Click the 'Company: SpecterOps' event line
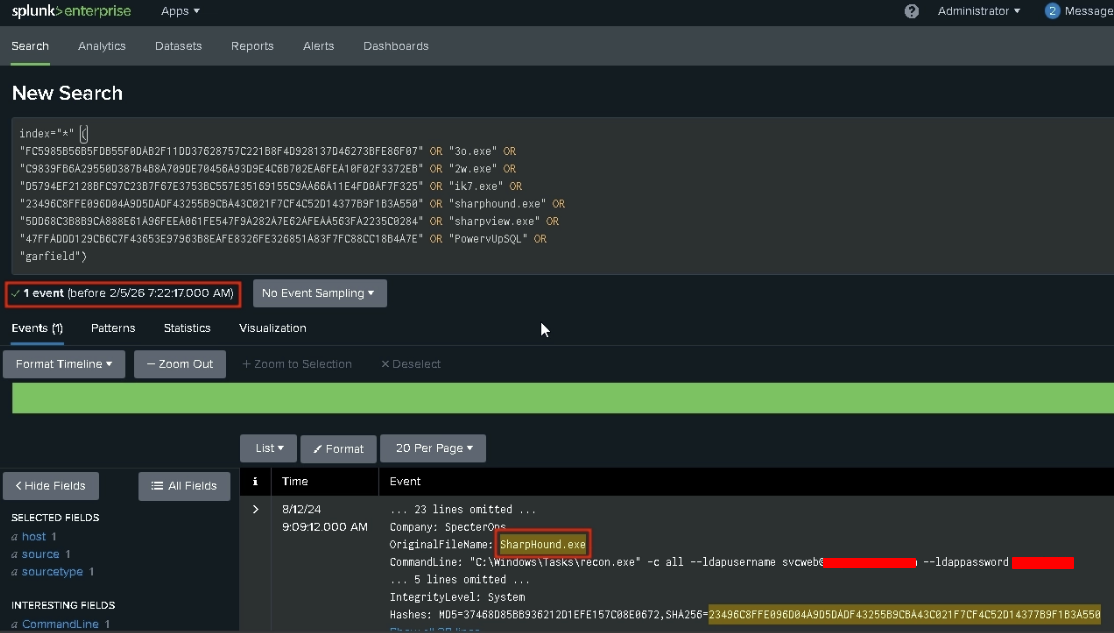The width and height of the screenshot is (1114, 633). (448, 527)
